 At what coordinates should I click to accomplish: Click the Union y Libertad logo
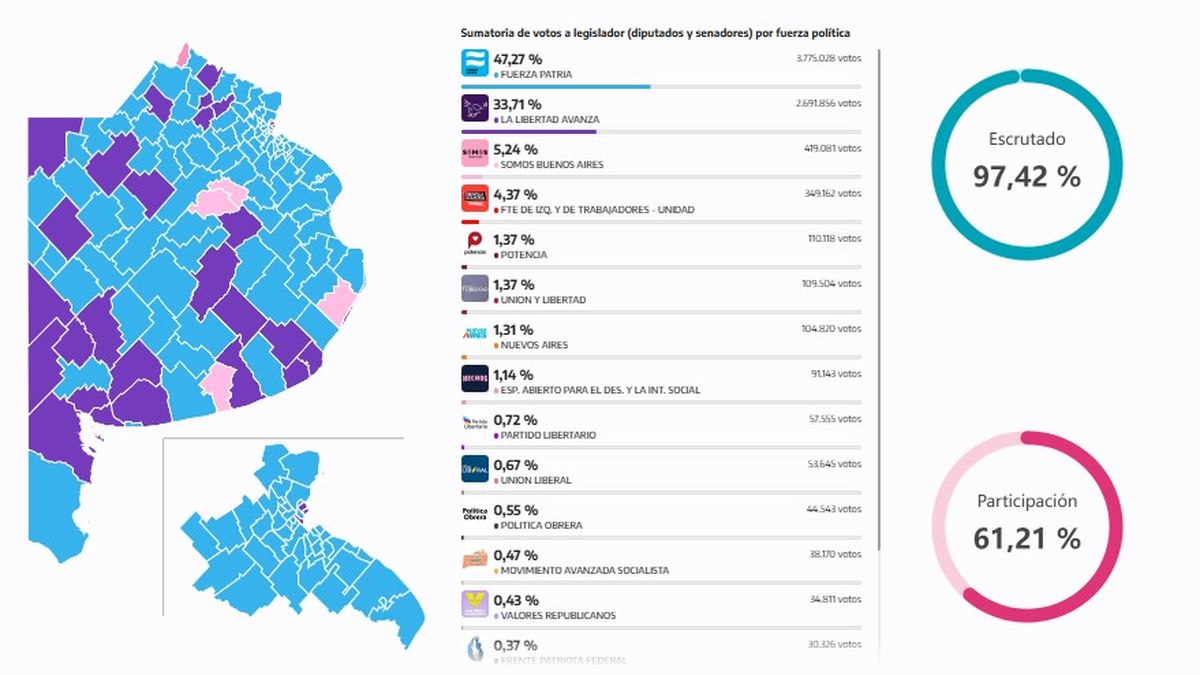pyautogui.click(x=475, y=289)
